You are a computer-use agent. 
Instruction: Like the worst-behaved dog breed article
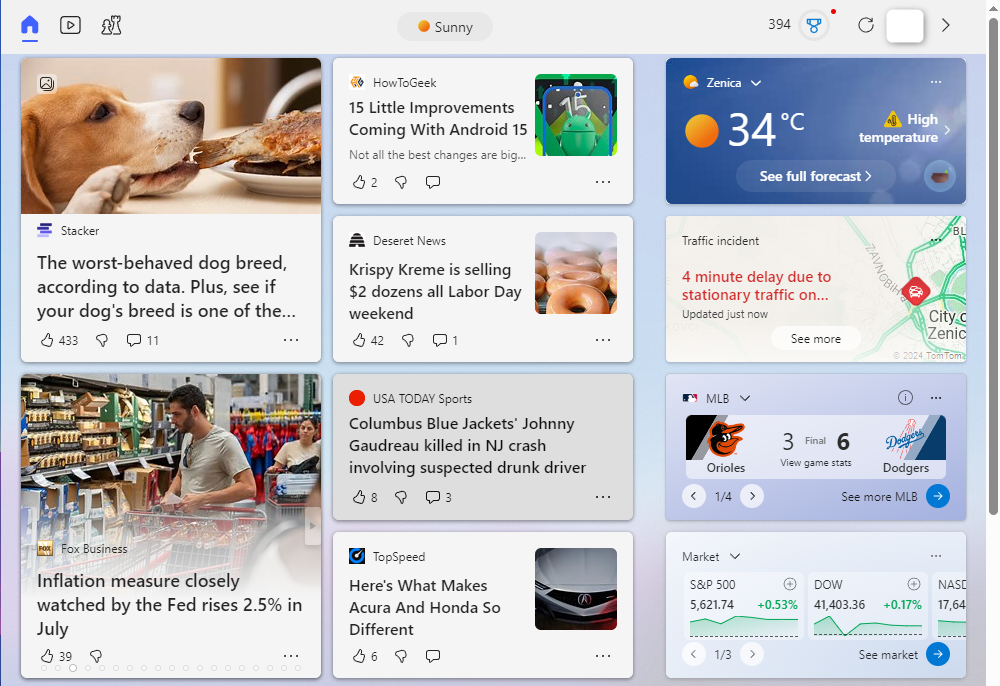click(x=47, y=340)
